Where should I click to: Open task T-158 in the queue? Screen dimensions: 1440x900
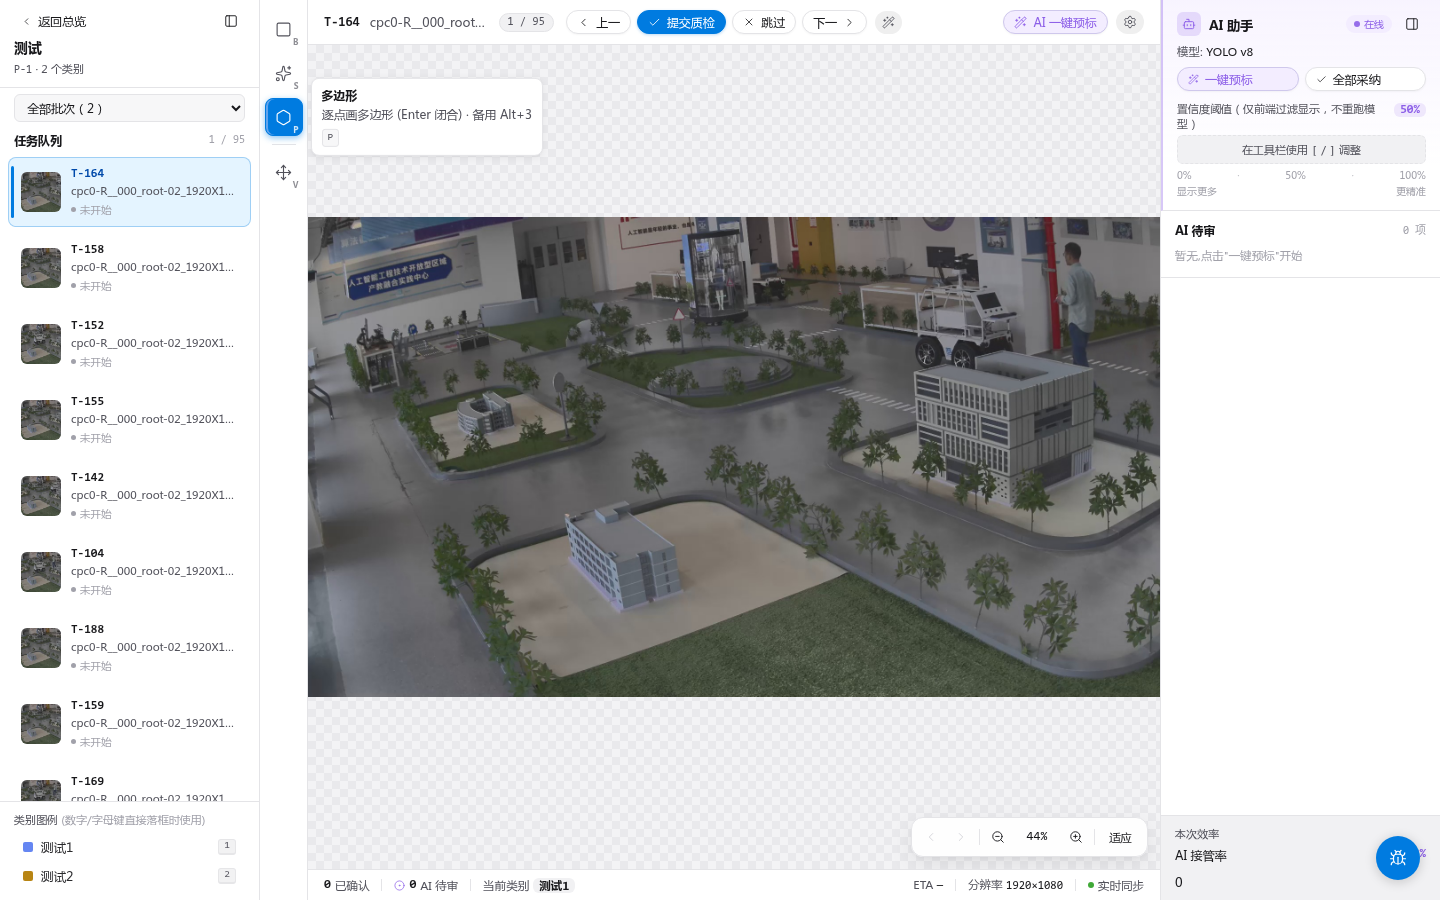pos(130,268)
